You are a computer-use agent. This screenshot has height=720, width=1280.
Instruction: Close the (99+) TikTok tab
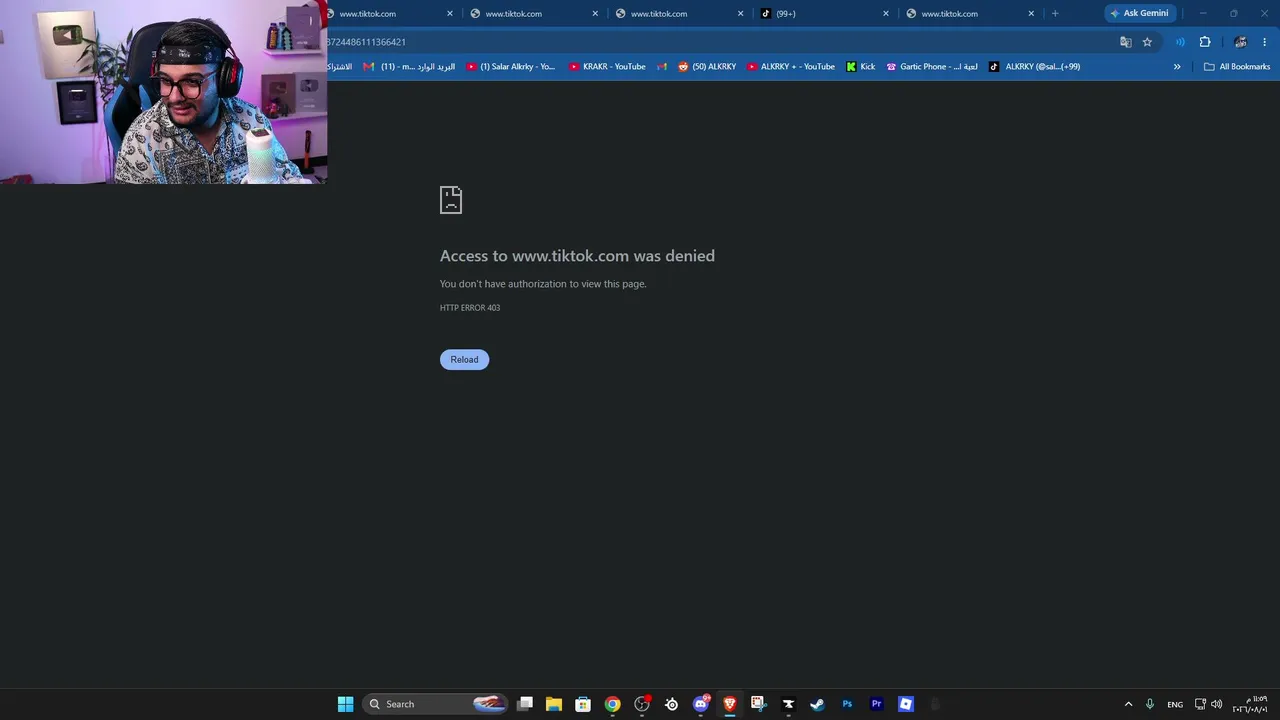[886, 14]
